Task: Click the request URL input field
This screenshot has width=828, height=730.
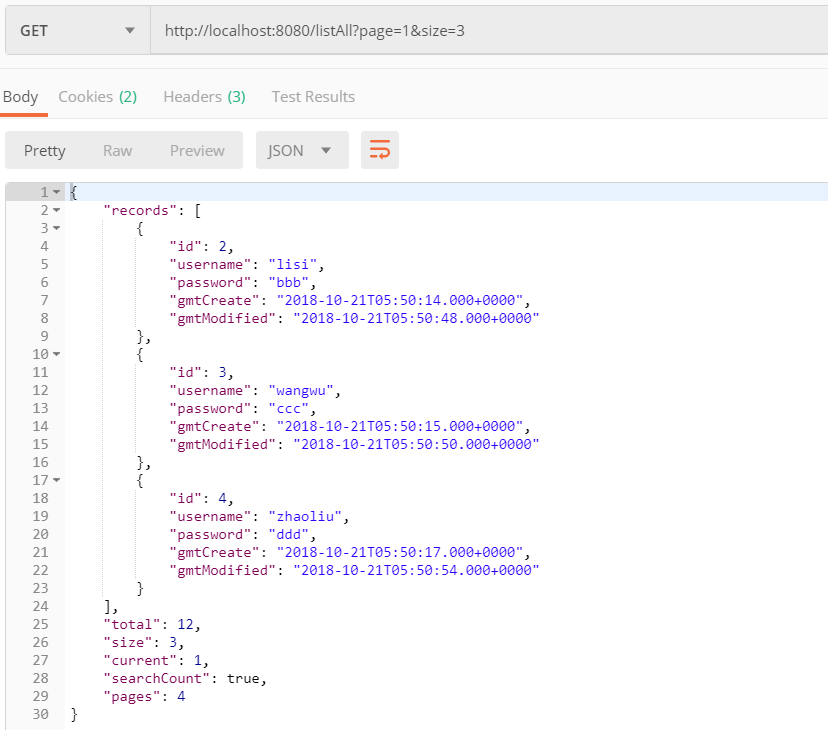Action: (x=489, y=31)
